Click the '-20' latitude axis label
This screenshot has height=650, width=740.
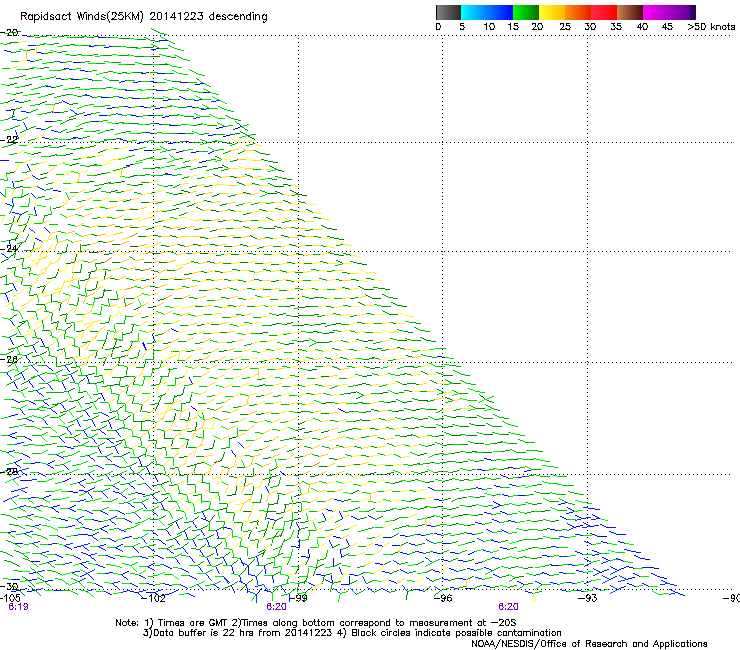coord(9,33)
